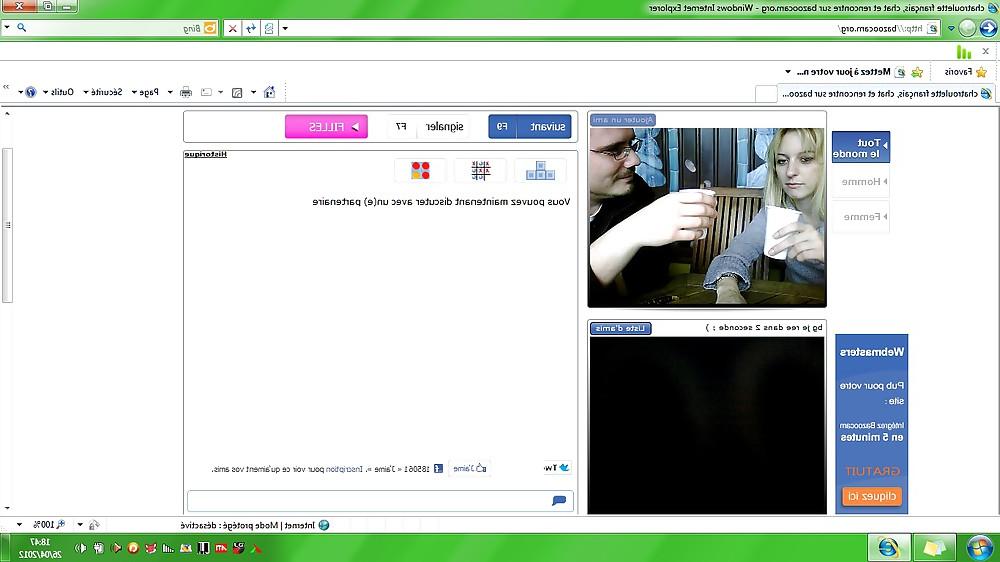
Task: Open the Webmasters ad heading
Action: pos(872,352)
